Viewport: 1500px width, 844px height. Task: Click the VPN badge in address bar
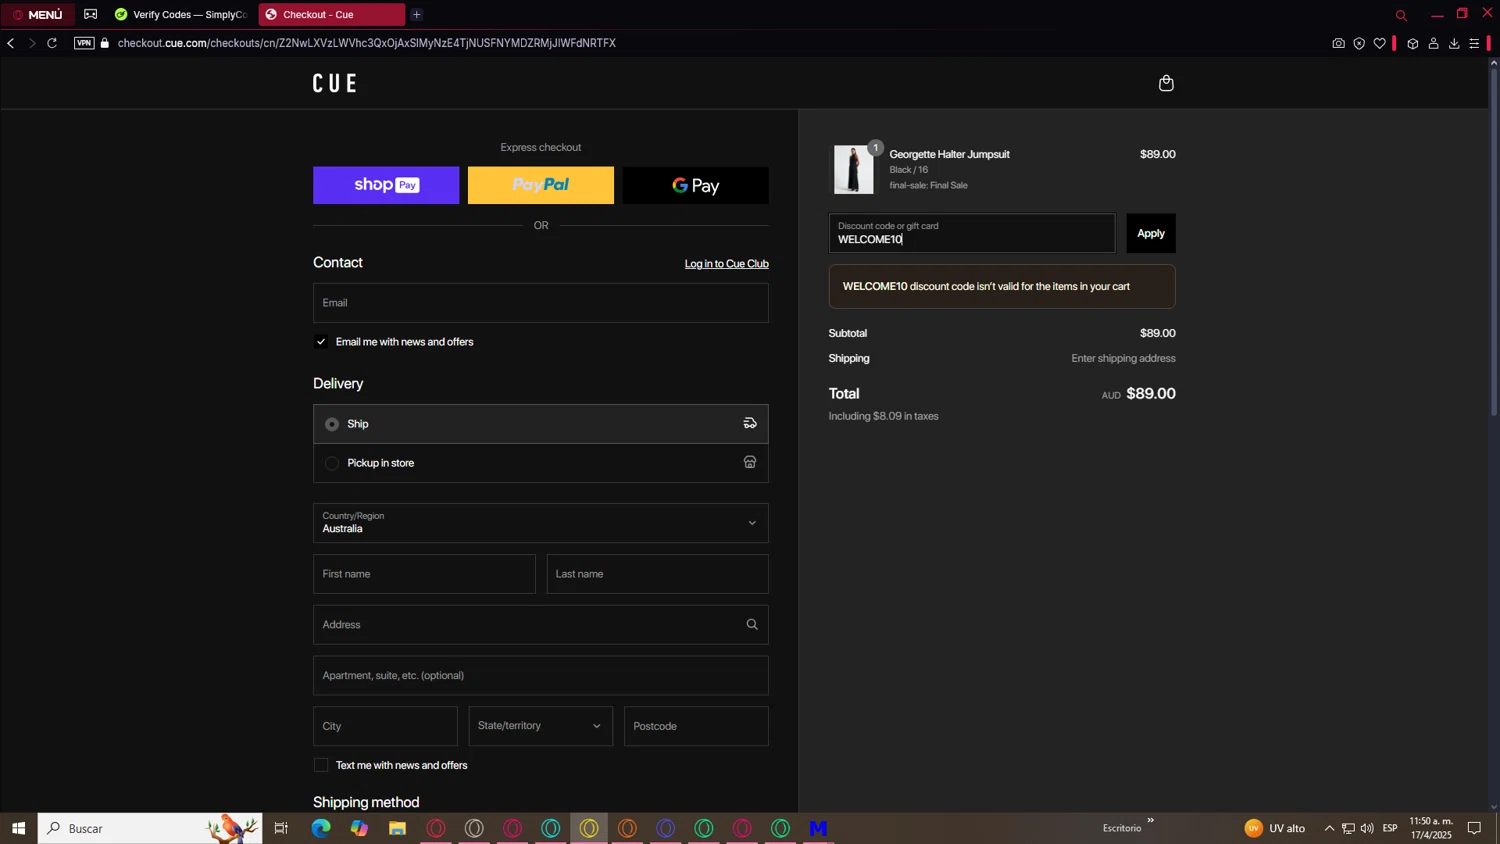(84, 43)
